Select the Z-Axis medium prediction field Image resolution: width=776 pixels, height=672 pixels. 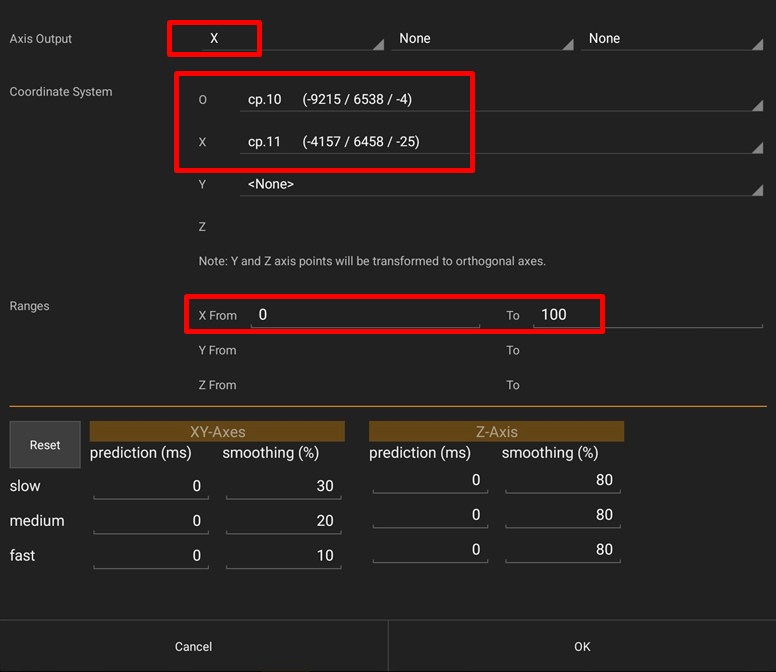click(x=430, y=516)
